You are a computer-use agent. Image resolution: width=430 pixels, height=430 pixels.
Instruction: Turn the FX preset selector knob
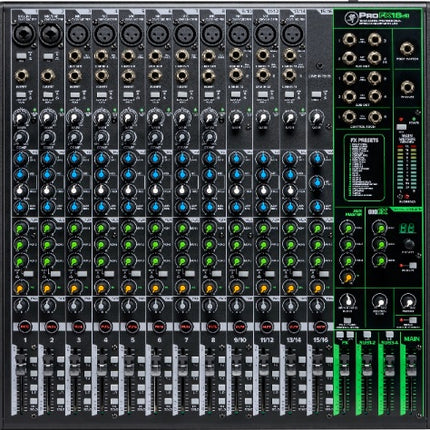click(x=409, y=244)
